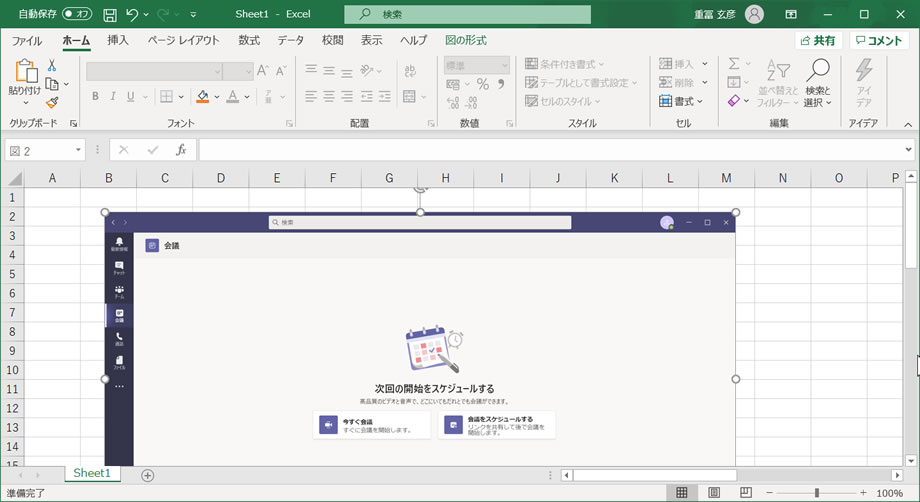Screen dimensions: 920x502
Task: Toggle bold formatting
Action: pos(95,96)
